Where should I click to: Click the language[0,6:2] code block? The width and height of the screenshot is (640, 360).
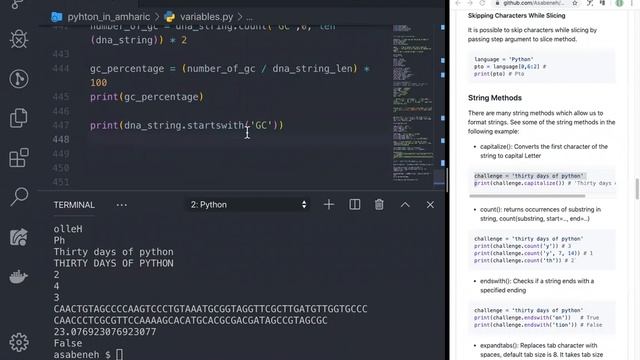[542, 67]
